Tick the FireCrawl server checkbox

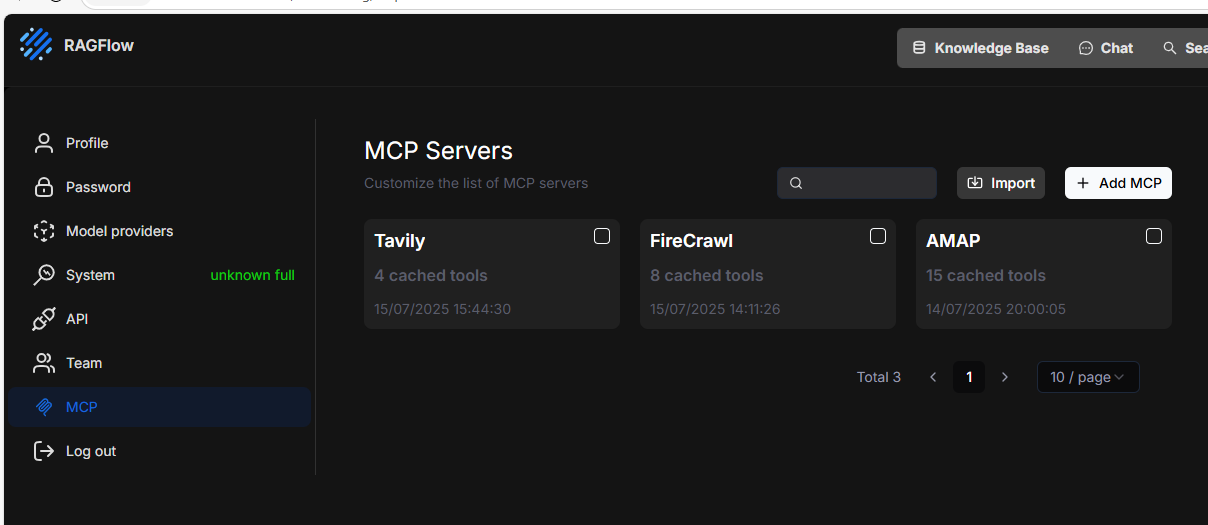click(878, 236)
